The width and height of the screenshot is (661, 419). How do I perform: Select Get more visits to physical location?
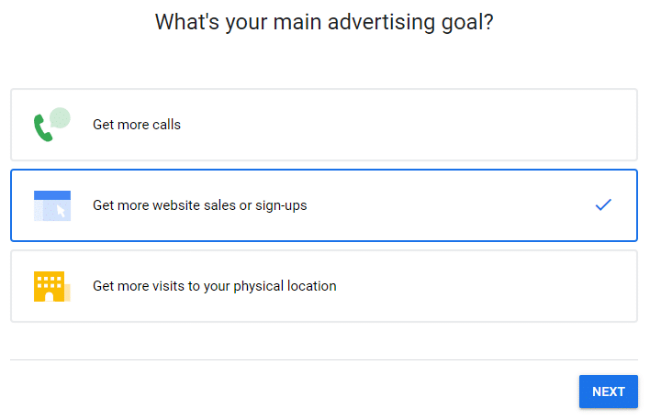click(324, 286)
